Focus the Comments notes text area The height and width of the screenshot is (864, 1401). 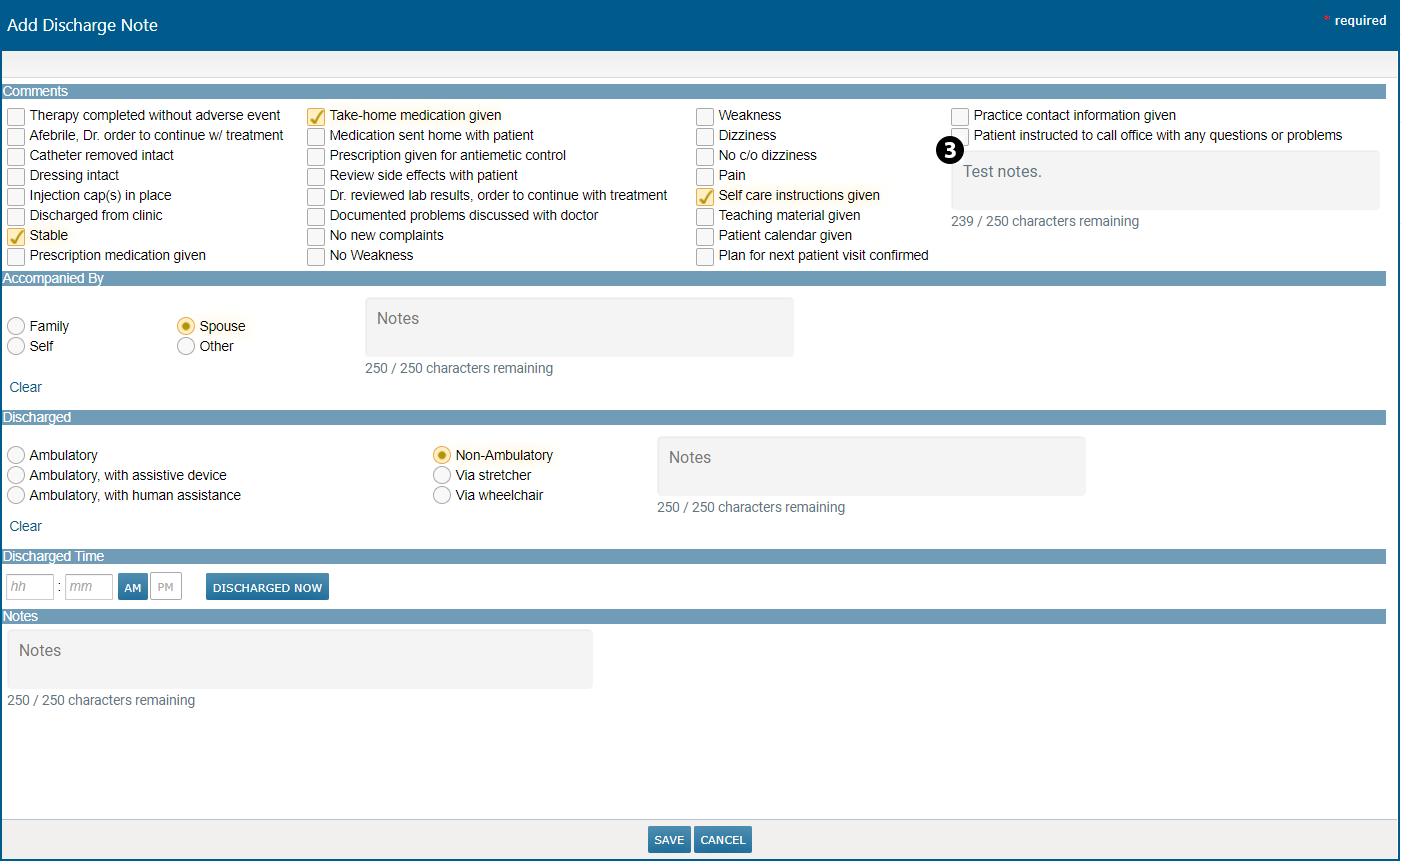click(1165, 180)
